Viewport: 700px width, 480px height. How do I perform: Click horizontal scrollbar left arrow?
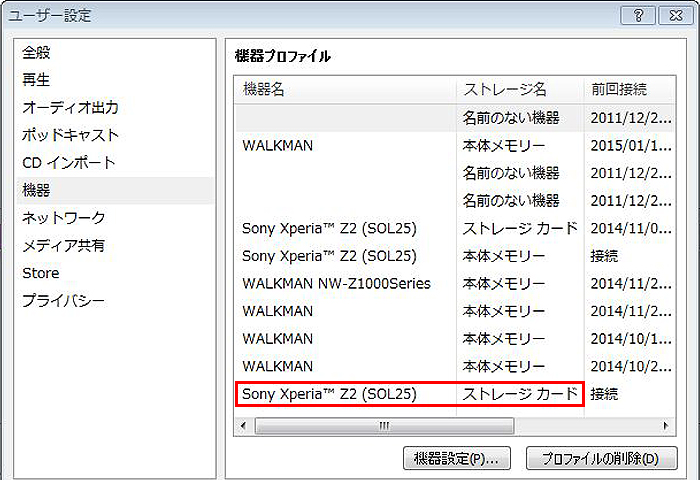(243, 426)
